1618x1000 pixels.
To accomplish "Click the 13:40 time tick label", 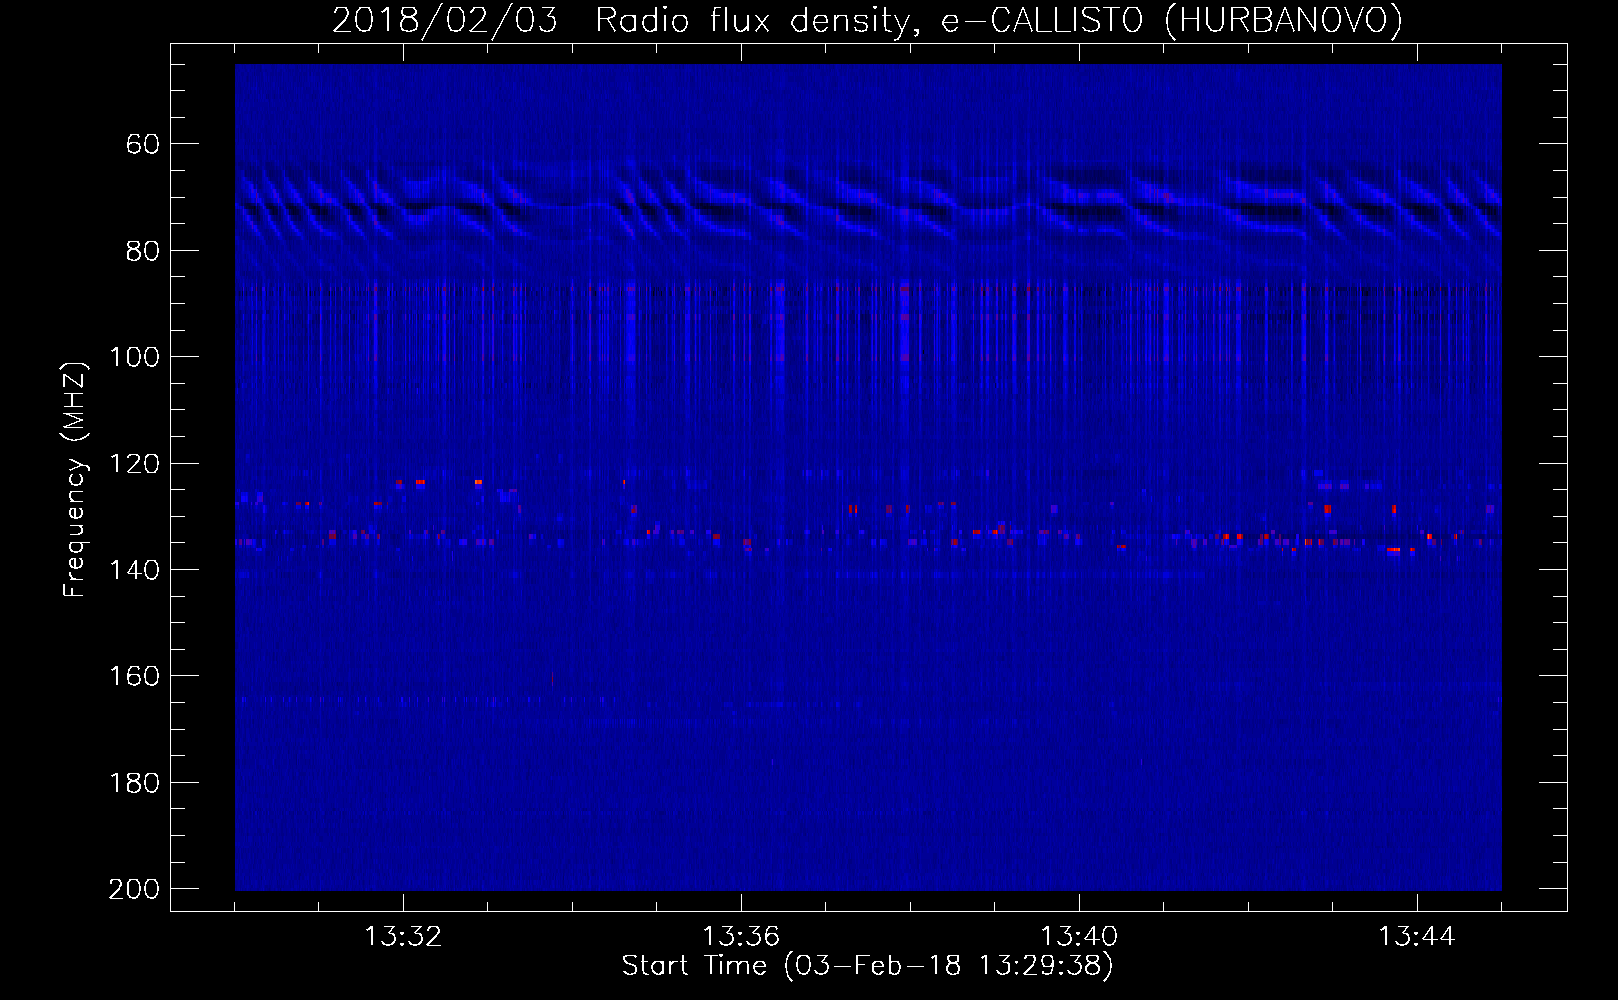I will pos(1079,937).
